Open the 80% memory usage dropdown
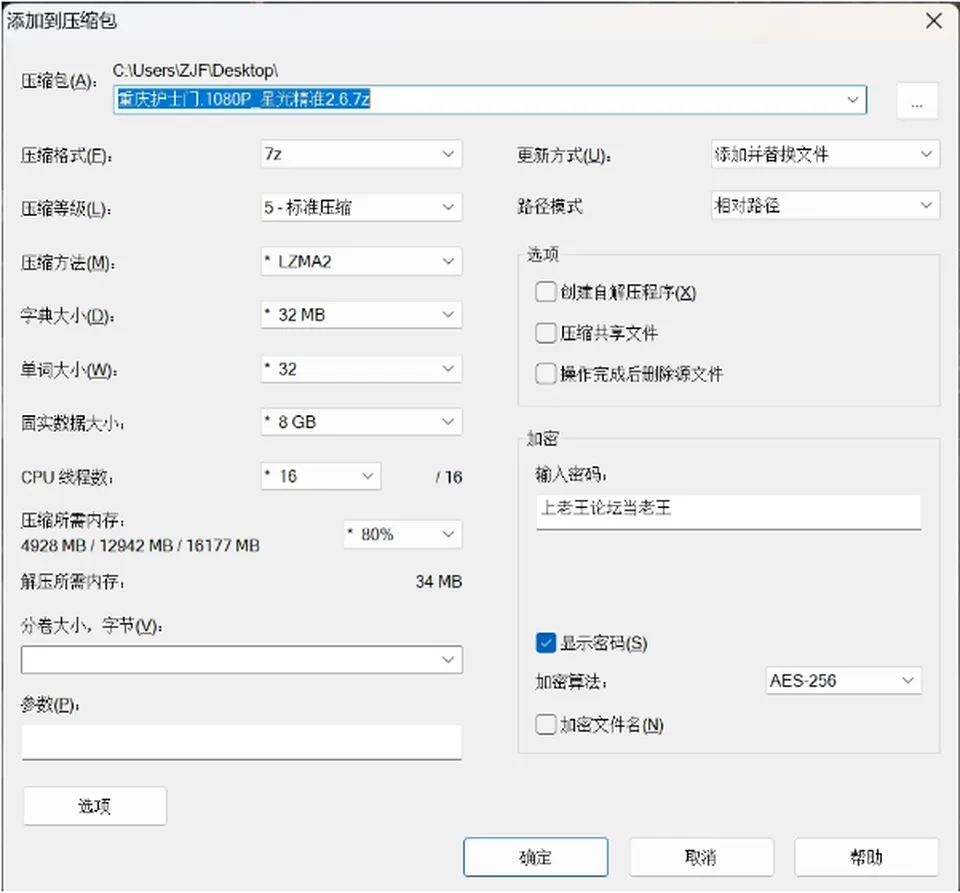960x893 pixels. tap(403, 534)
